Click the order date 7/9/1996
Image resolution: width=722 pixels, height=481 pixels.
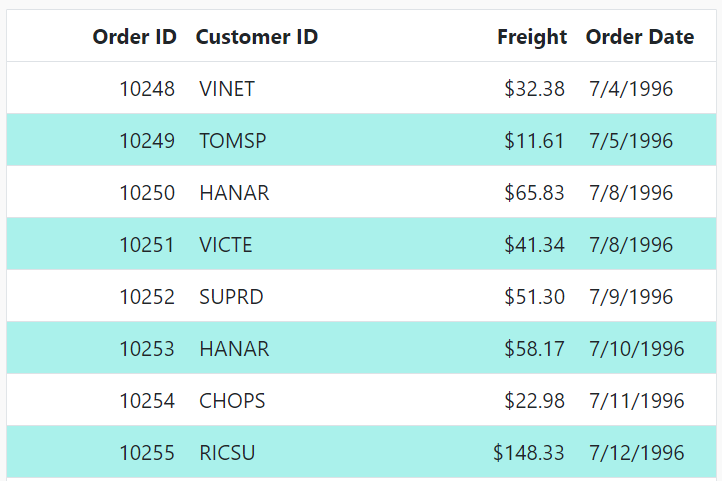[631, 297]
